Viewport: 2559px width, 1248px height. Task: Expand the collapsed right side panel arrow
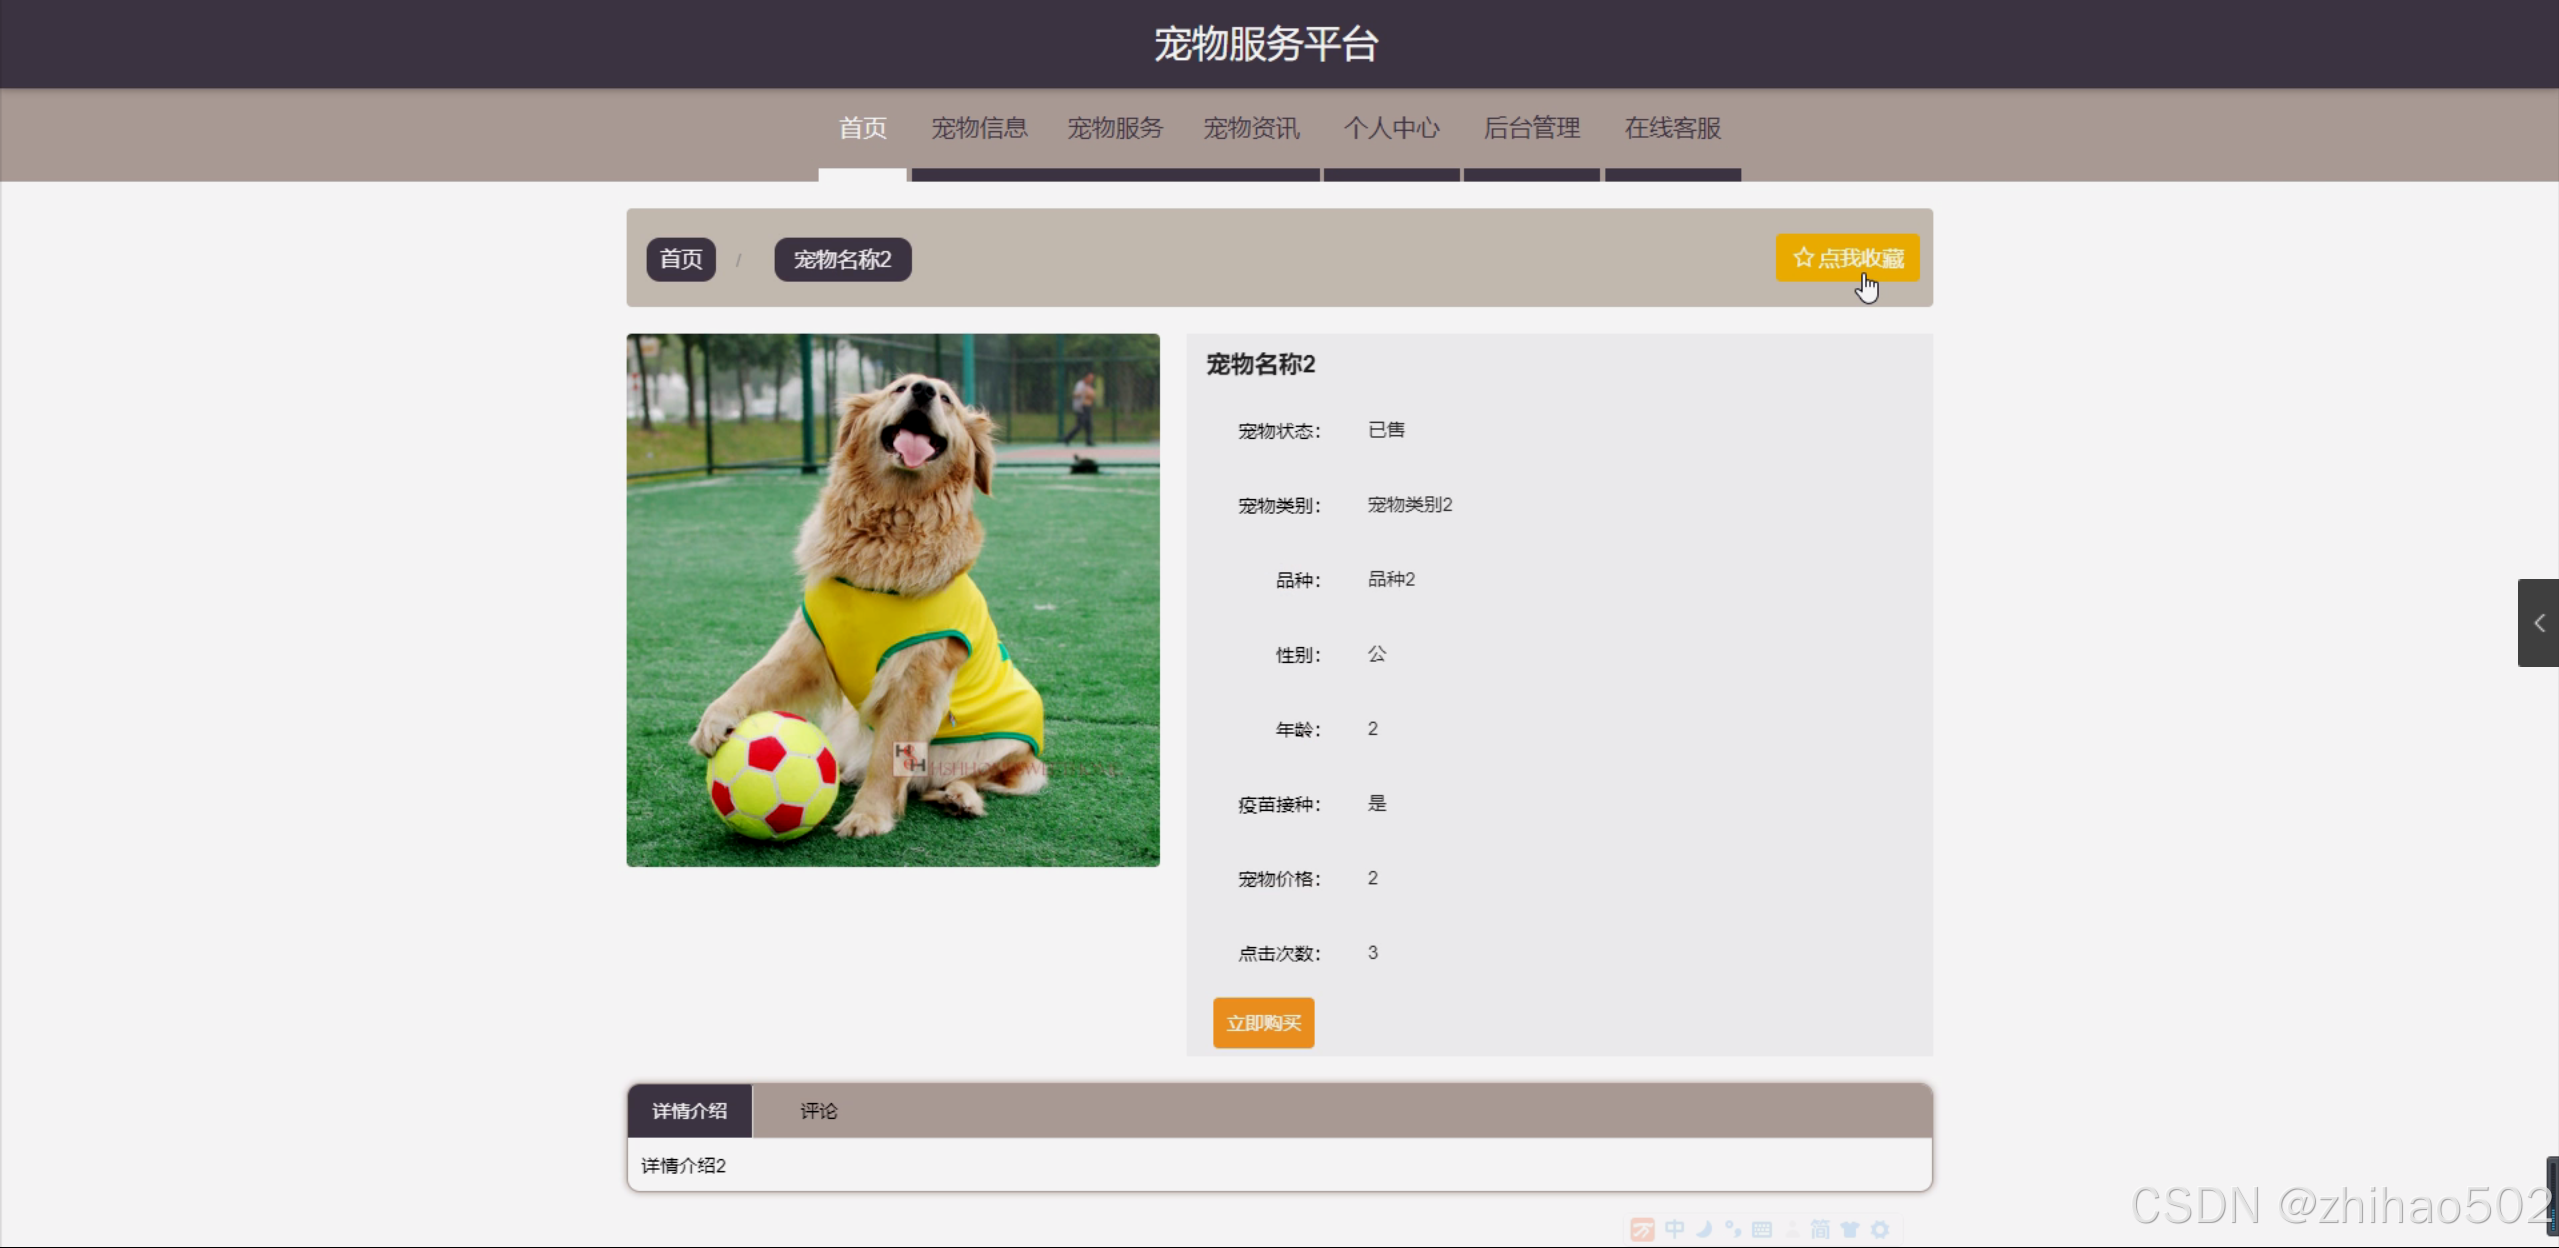tap(2538, 623)
